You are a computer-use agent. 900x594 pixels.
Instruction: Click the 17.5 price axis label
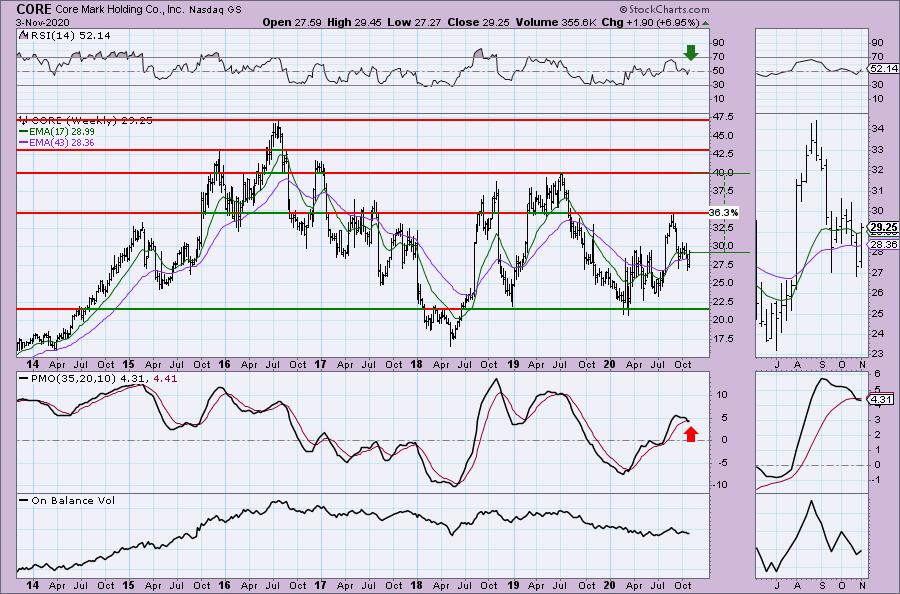point(721,339)
